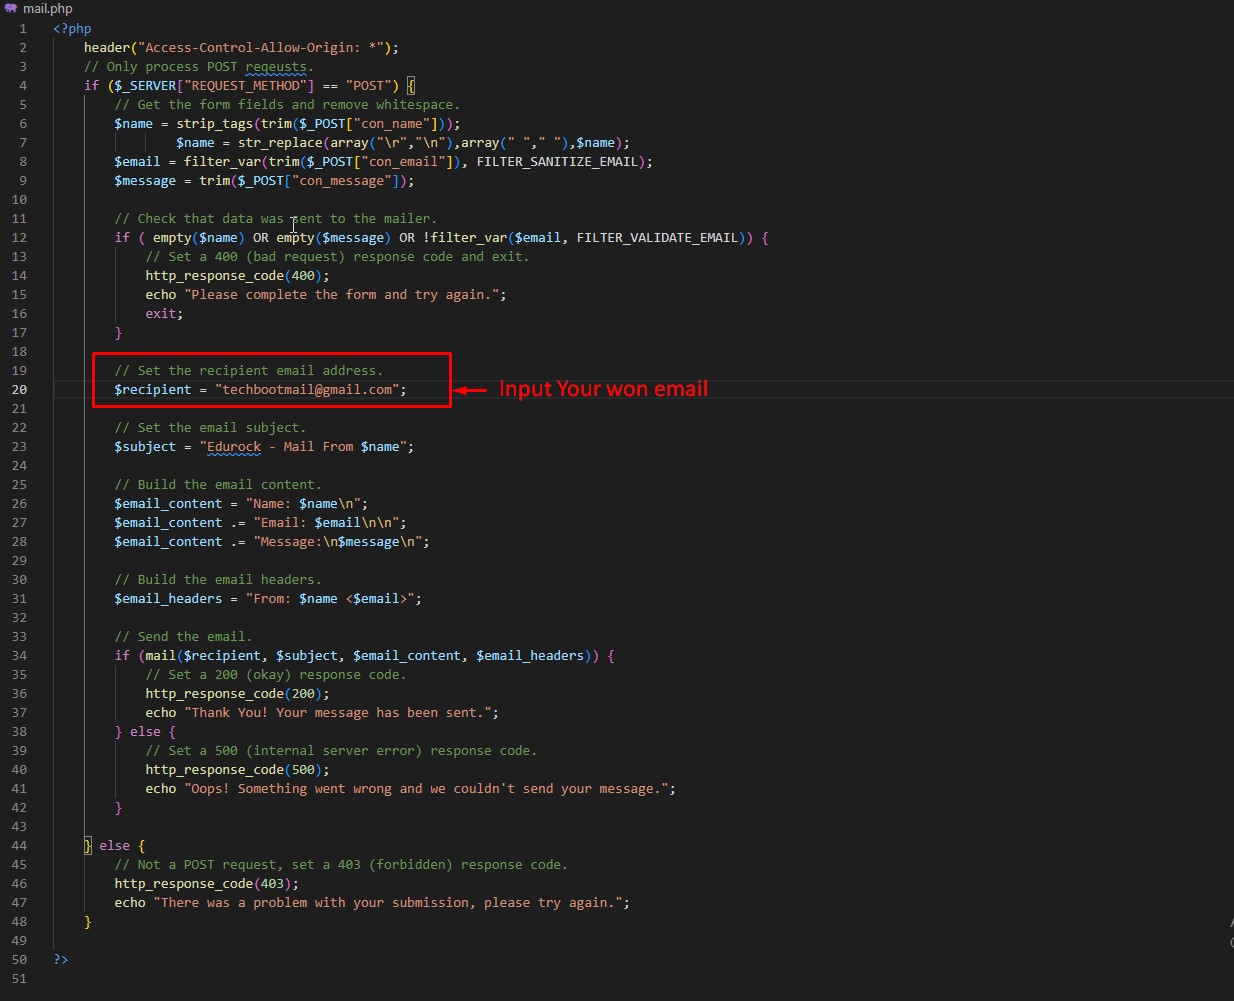Click the techbootmail@gmail.com recipient string
The image size is (1234, 1001).
(x=310, y=390)
